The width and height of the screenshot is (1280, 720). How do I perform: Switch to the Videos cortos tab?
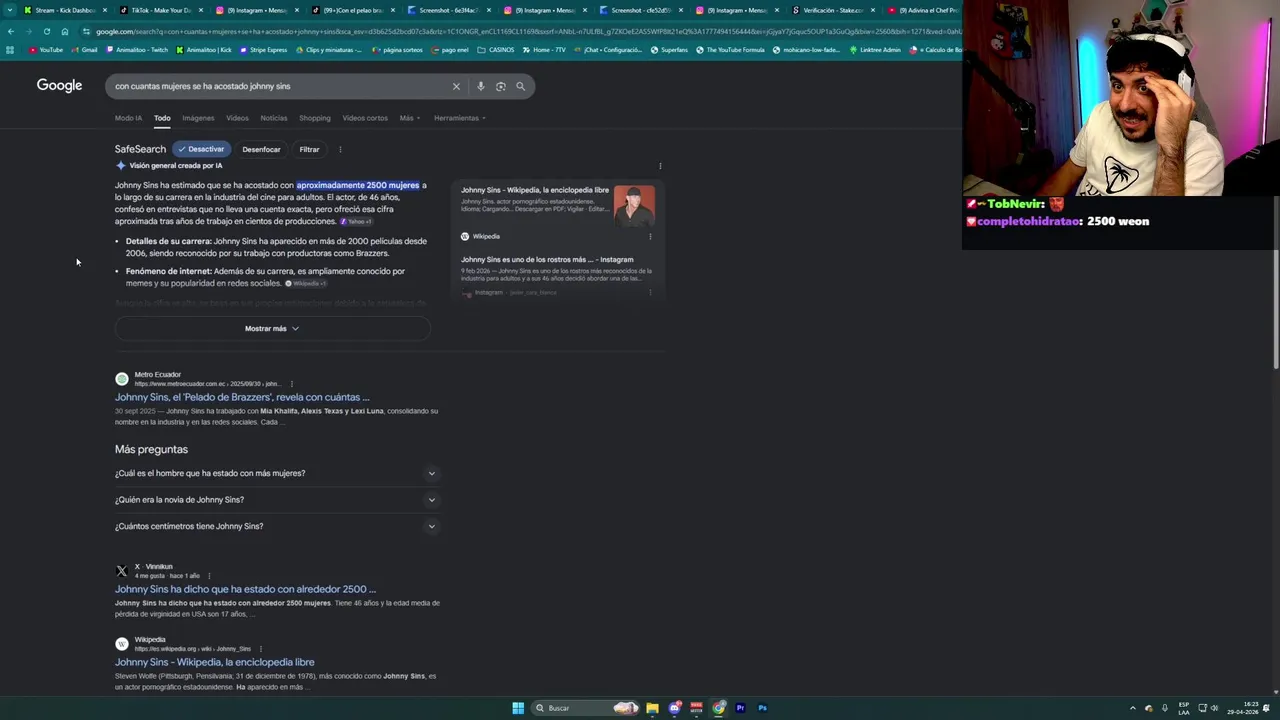pos(365,118)
